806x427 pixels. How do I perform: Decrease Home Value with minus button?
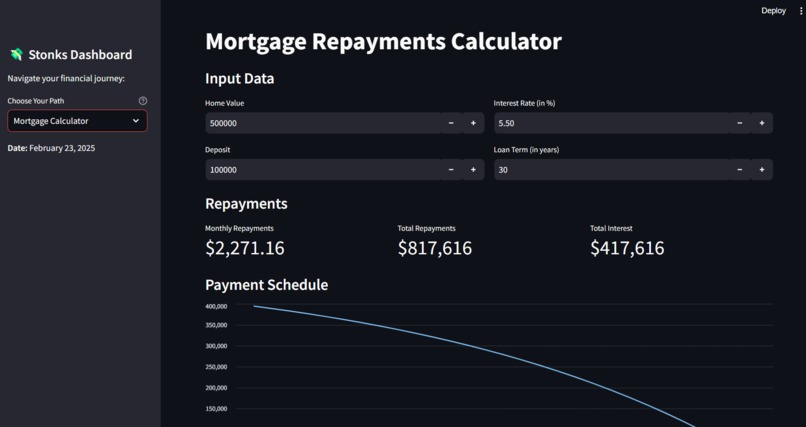[x=451, y=123]
